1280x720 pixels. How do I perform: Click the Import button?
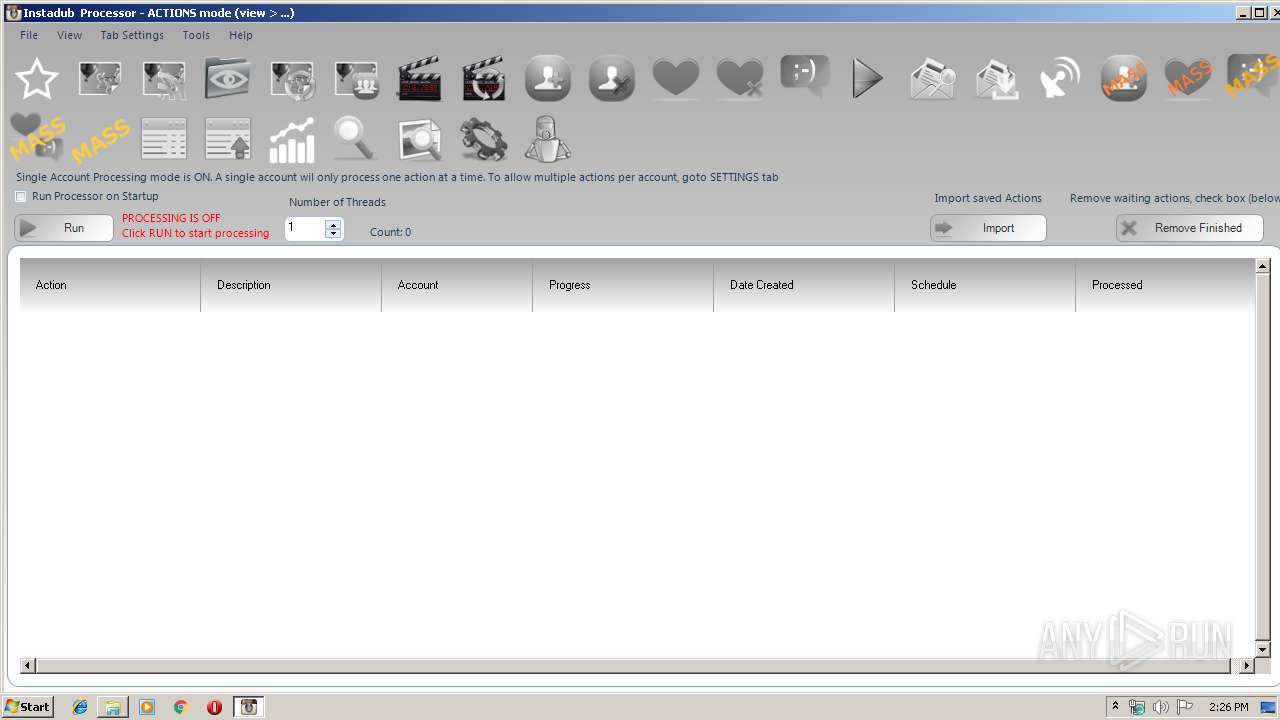[x=988, y=228]
